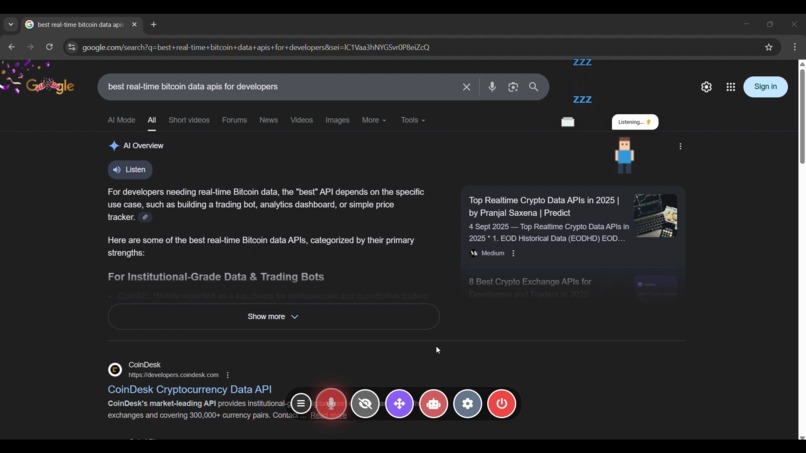Open the News tab

268,120
